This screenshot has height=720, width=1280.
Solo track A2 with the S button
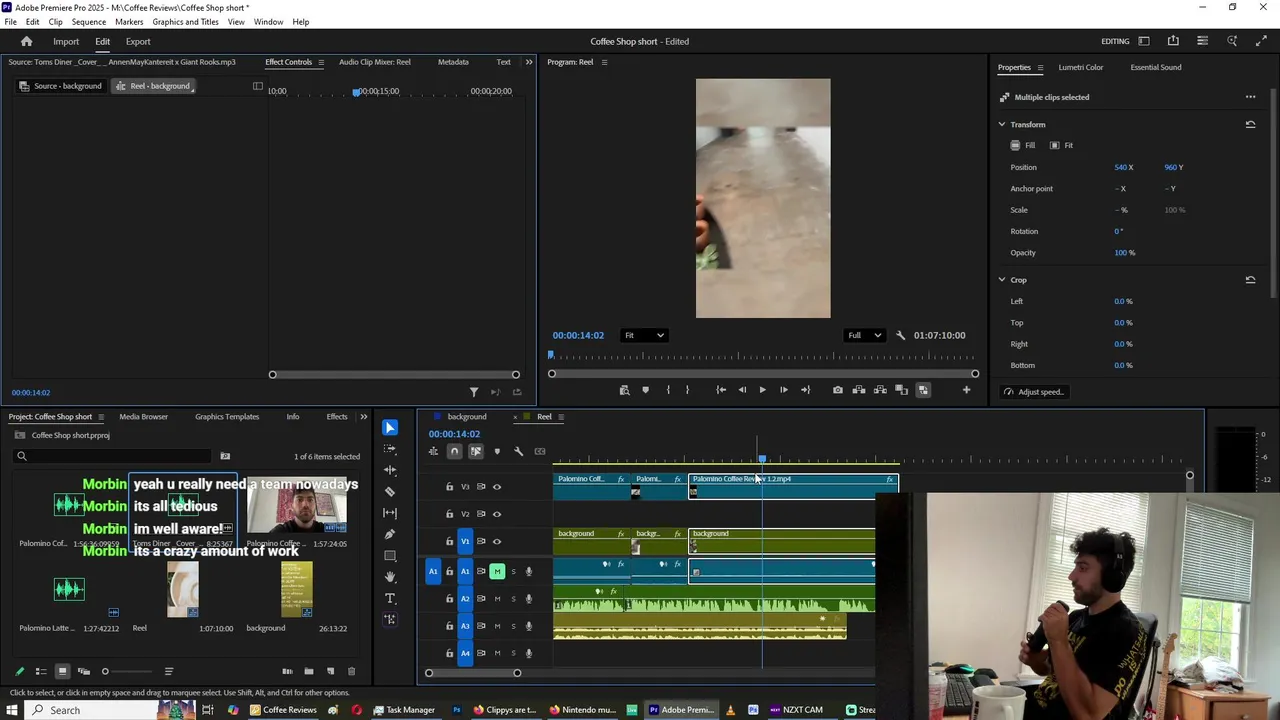(513, 599)
